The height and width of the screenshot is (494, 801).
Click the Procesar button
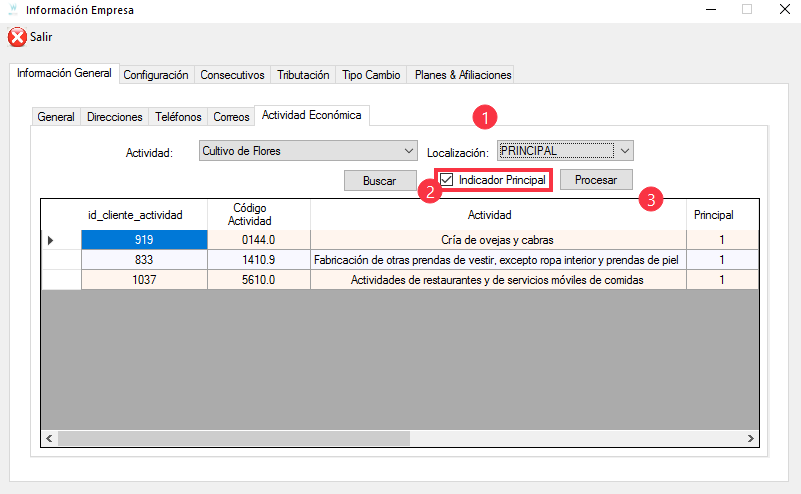(x=596, y=180)
